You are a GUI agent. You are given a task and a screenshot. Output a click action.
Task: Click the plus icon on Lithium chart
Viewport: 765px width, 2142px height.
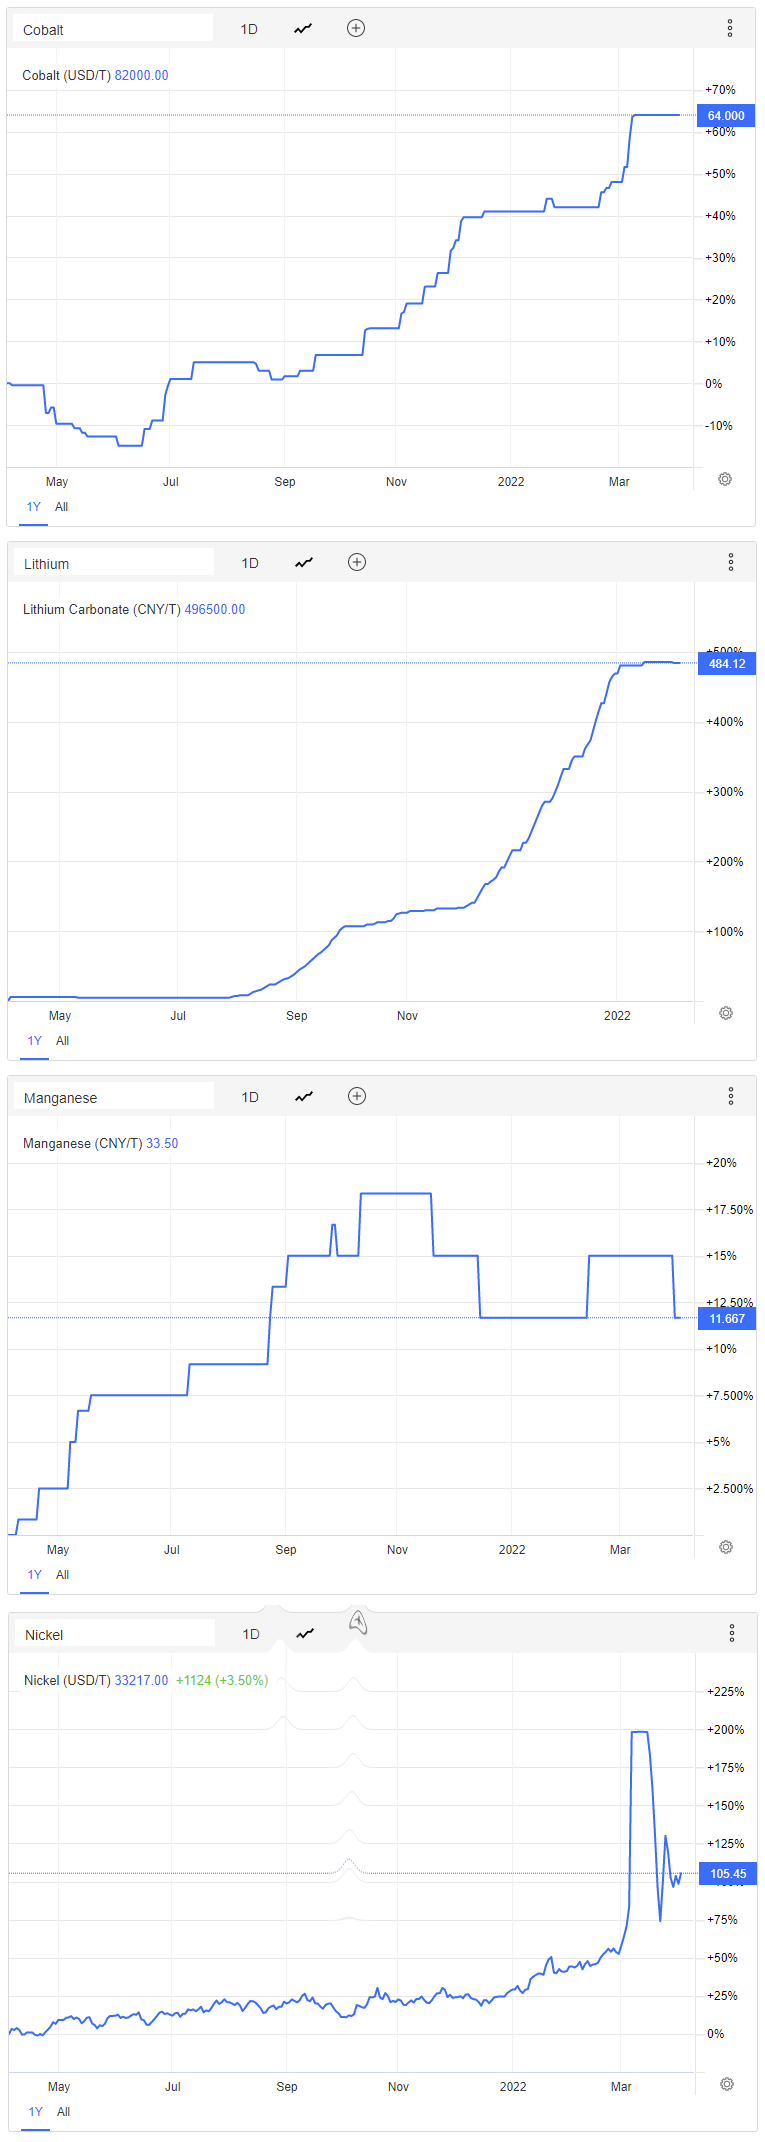coord(356,563)
